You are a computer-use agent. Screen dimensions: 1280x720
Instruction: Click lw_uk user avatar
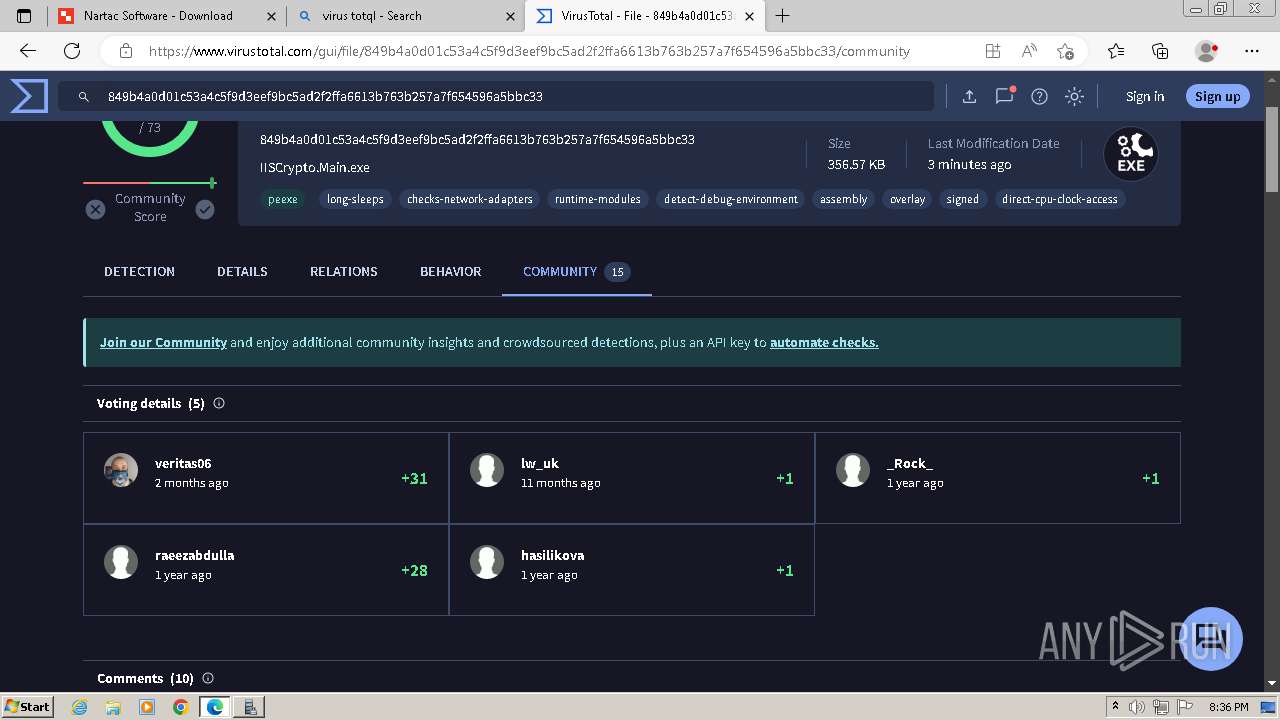click(487, 470)
